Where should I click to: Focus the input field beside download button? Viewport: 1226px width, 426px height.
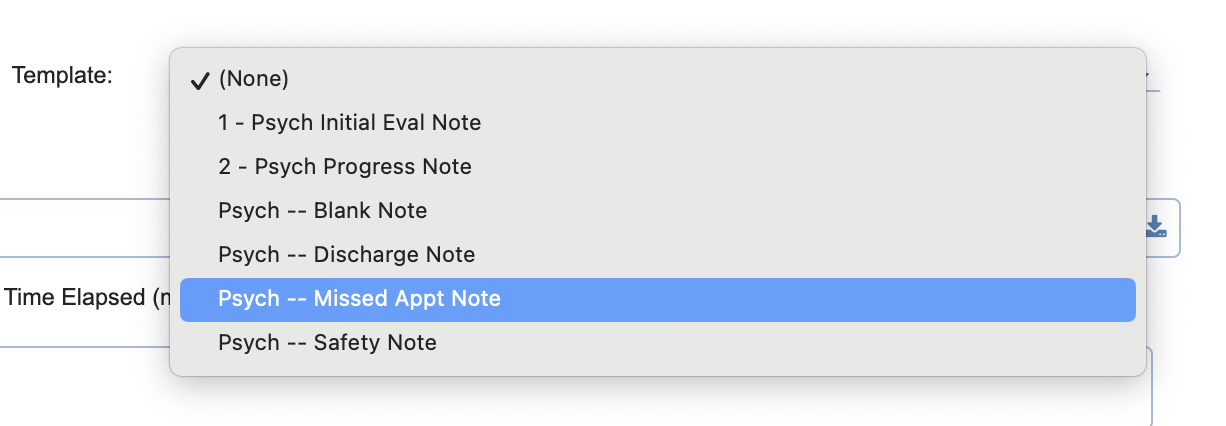pos(85,228)
